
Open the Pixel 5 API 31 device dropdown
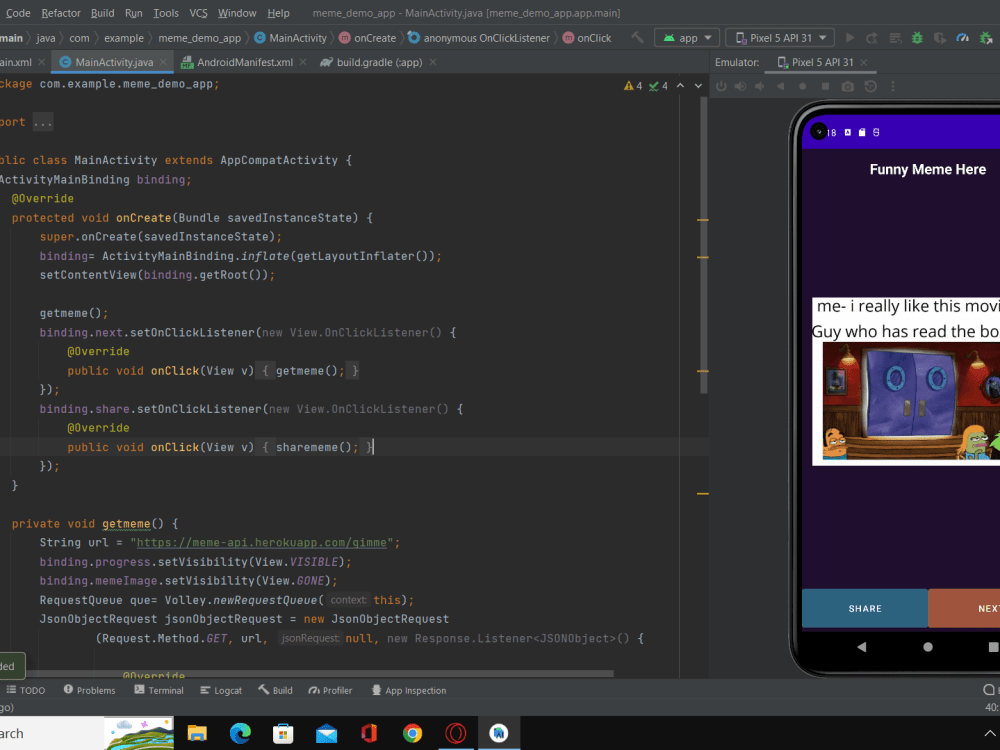779,38
